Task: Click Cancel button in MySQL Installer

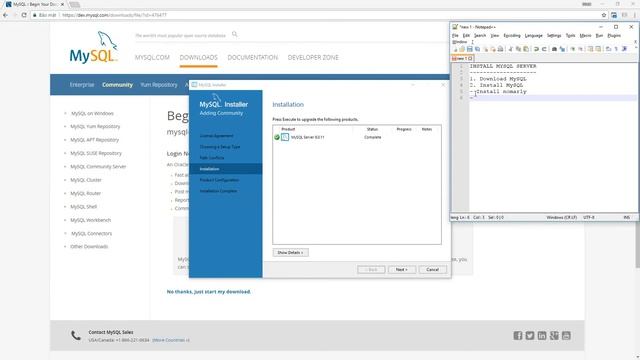Action: 432,270
